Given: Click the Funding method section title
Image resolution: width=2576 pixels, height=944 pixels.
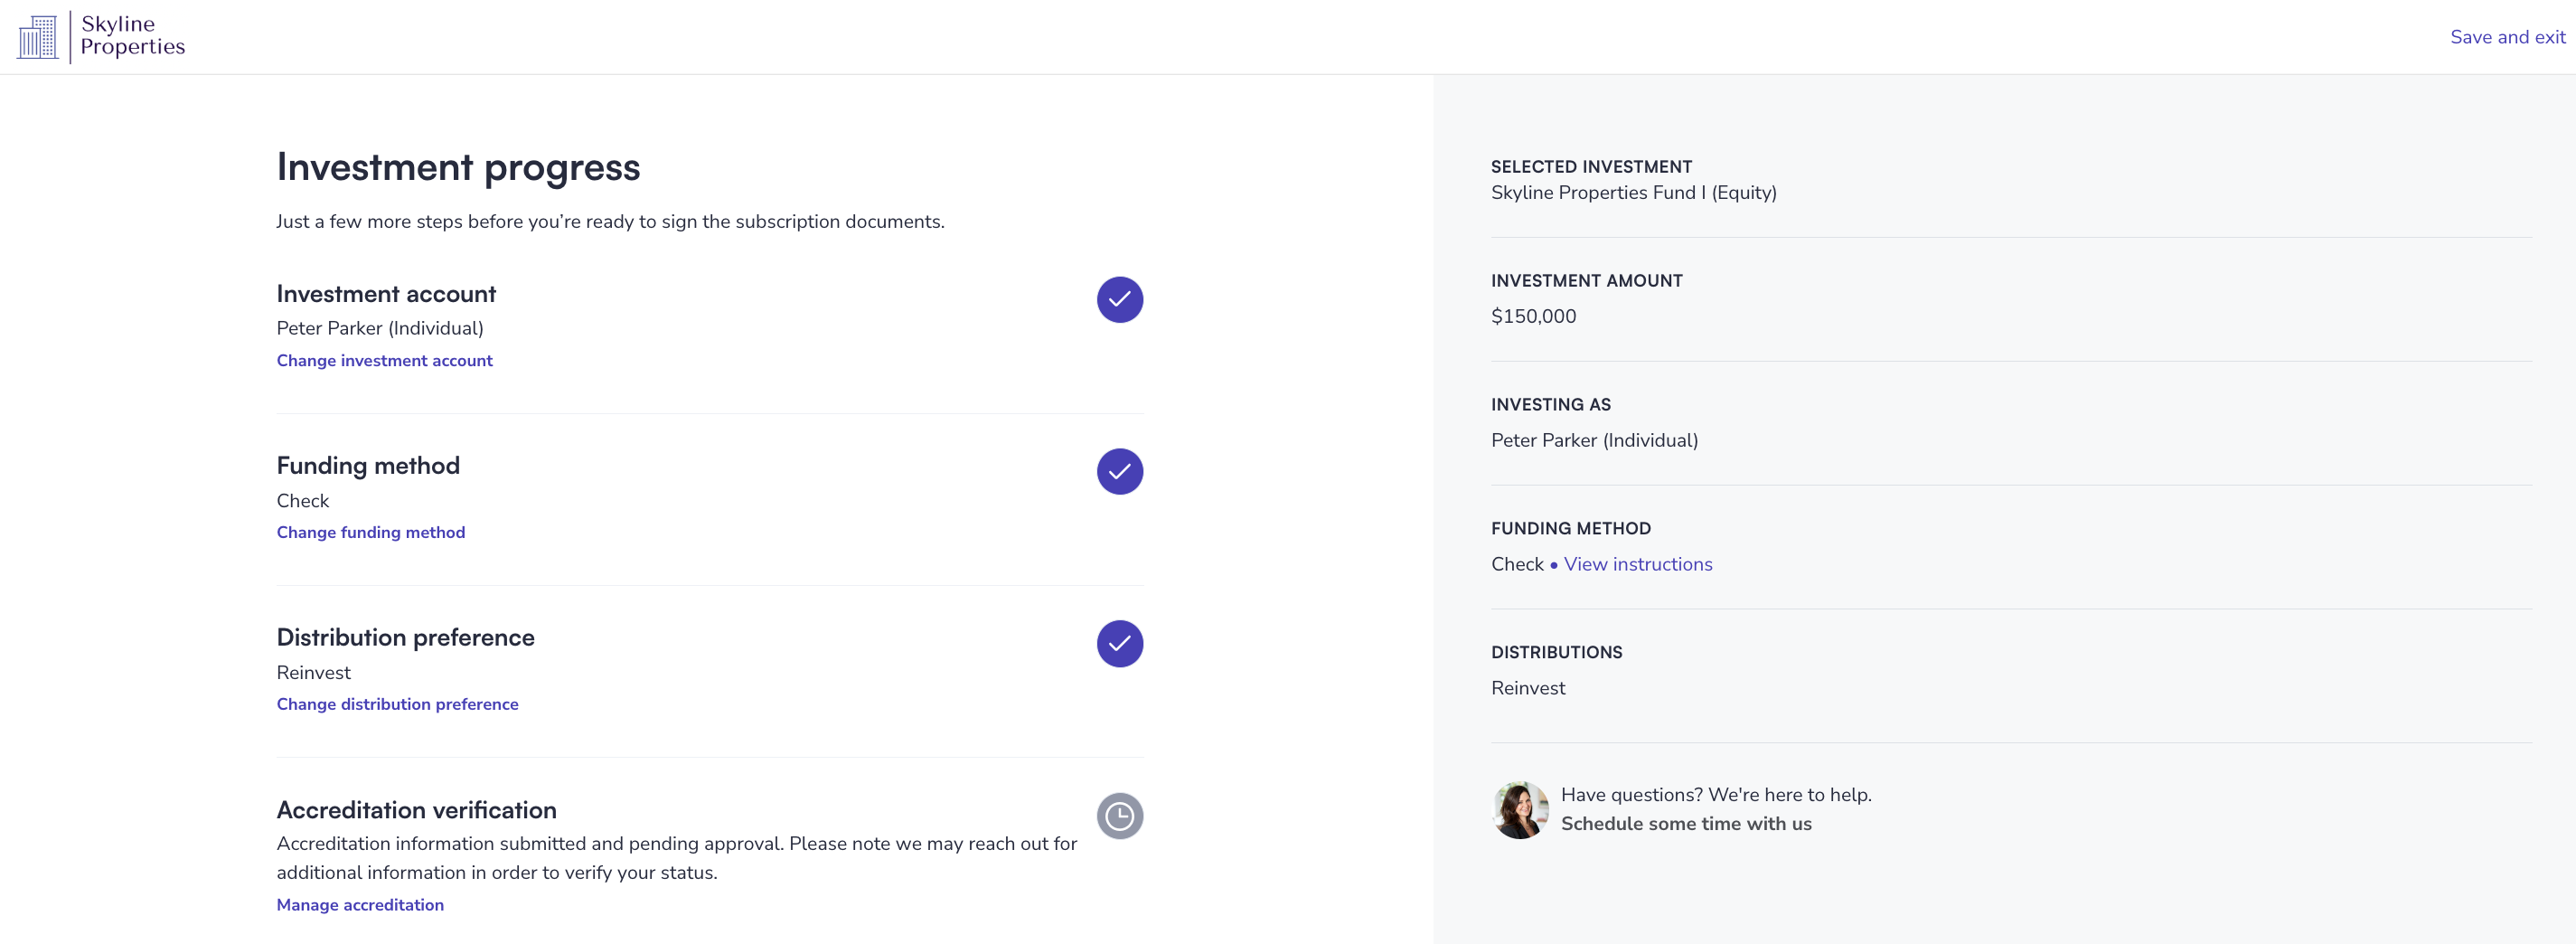Looking at the screenshot, I should point(368,466).
